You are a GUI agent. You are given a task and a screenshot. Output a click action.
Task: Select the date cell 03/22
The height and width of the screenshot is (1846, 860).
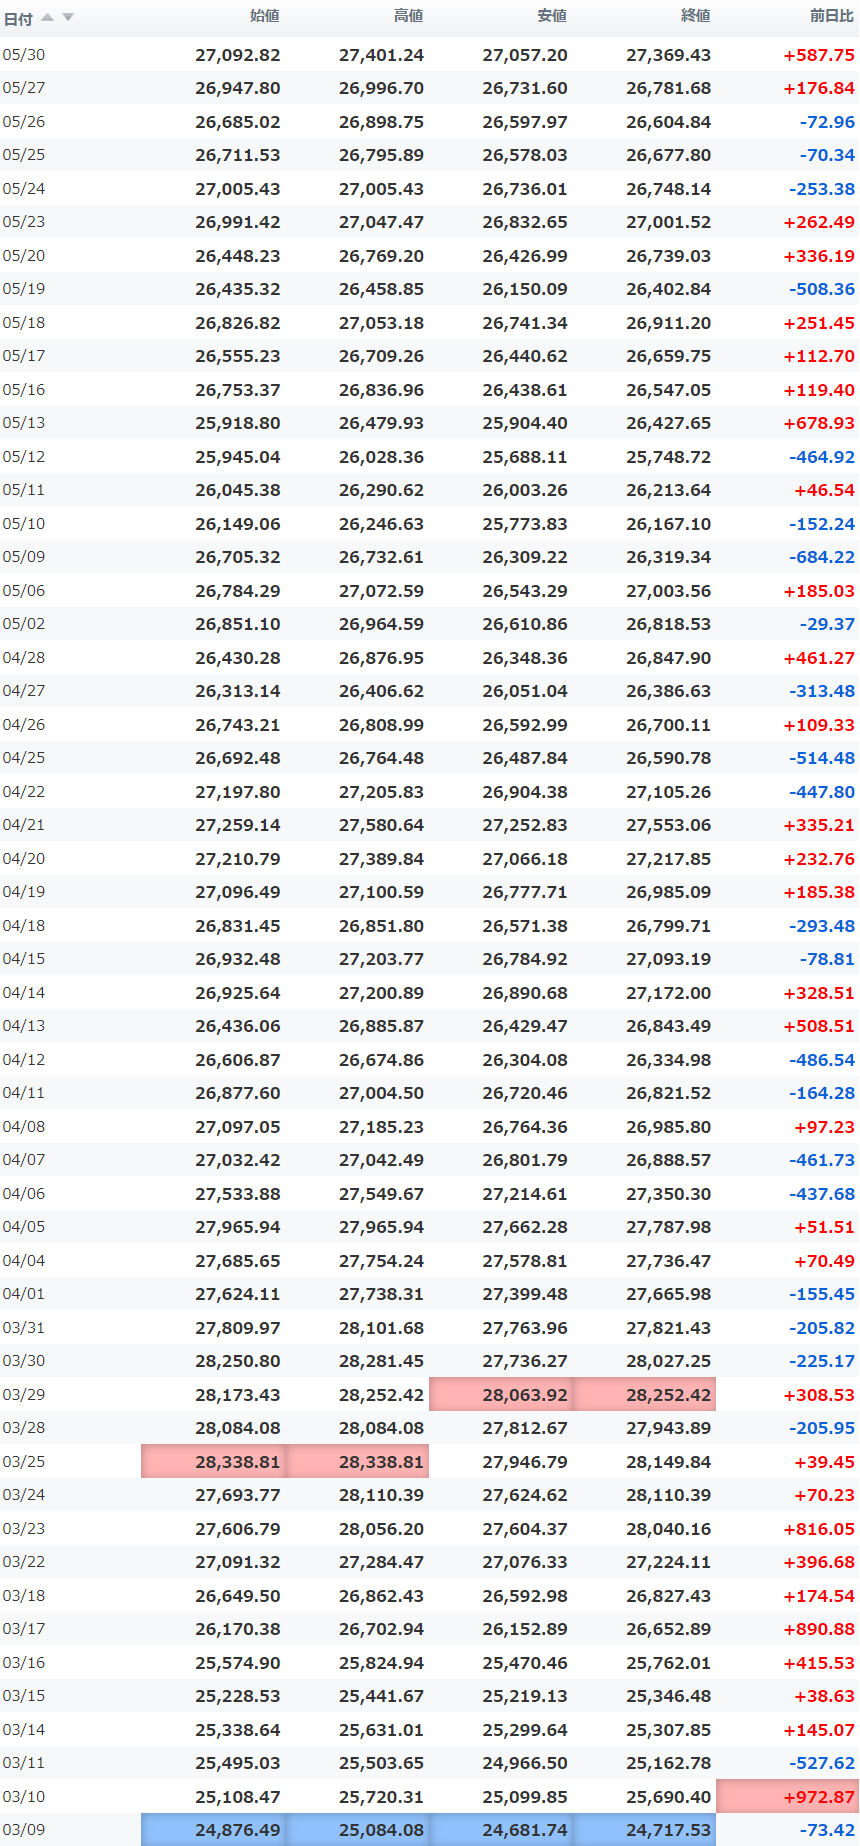[24, 1562]
